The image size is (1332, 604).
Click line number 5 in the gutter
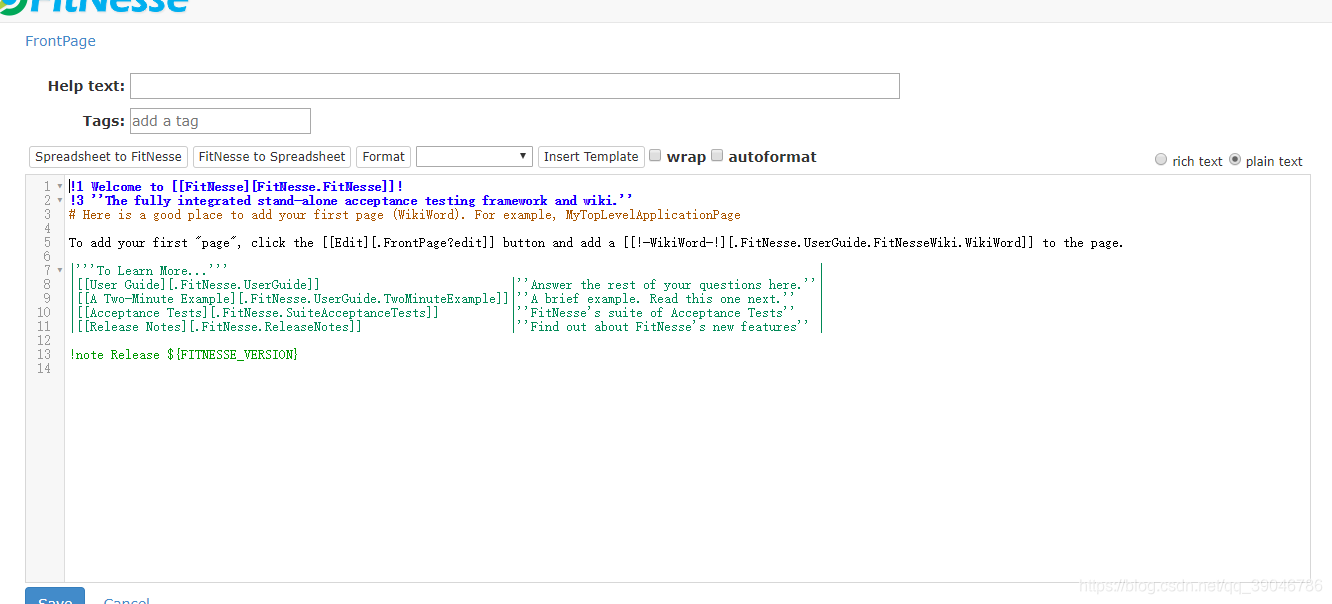tap(47, 243)
